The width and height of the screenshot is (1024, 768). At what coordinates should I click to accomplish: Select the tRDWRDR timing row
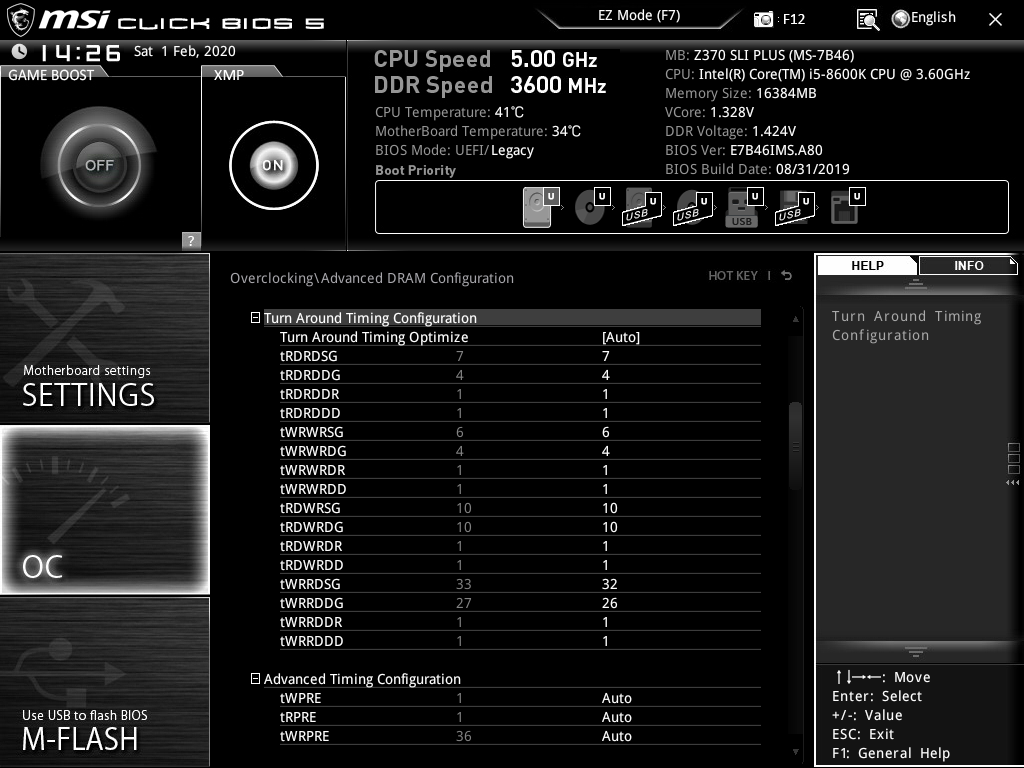point(520,545)
